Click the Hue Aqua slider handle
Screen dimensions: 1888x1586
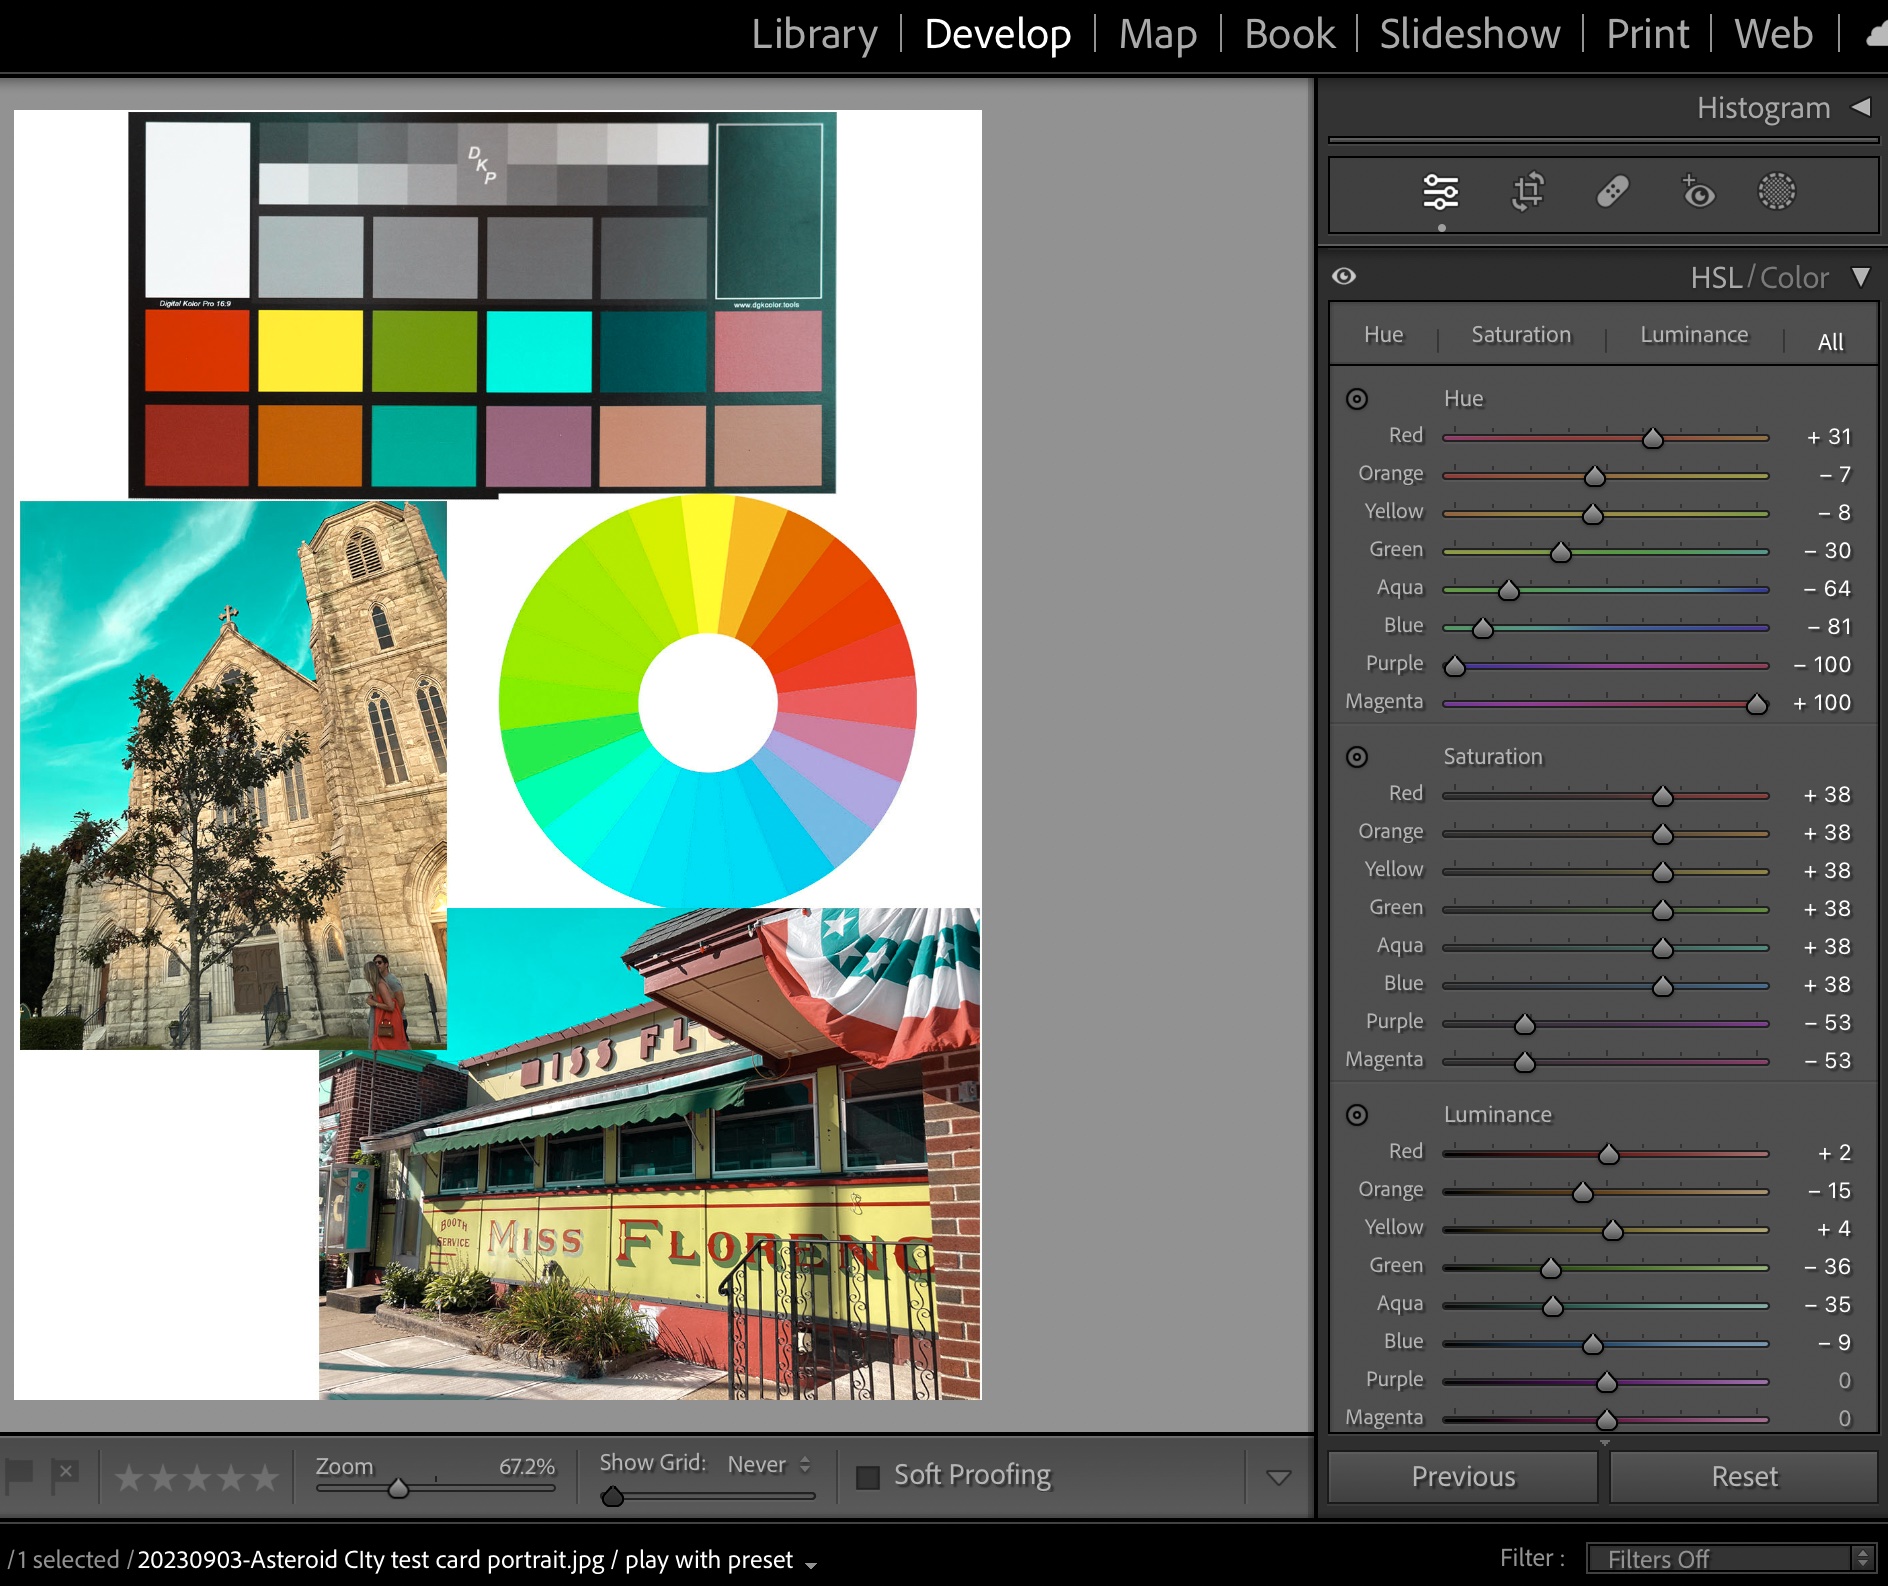(1509, 590)
